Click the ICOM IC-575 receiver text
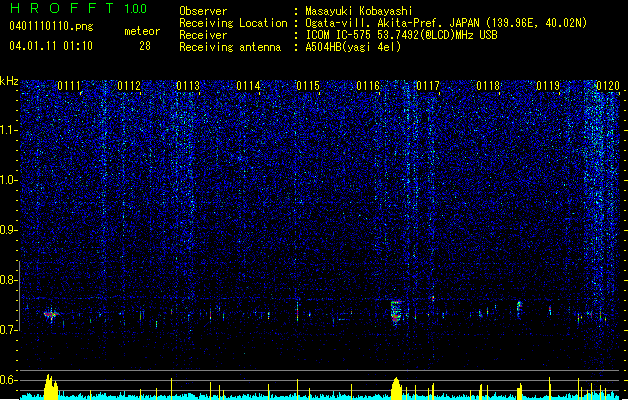Screen dimensions: 629x400 click(401, 35)
